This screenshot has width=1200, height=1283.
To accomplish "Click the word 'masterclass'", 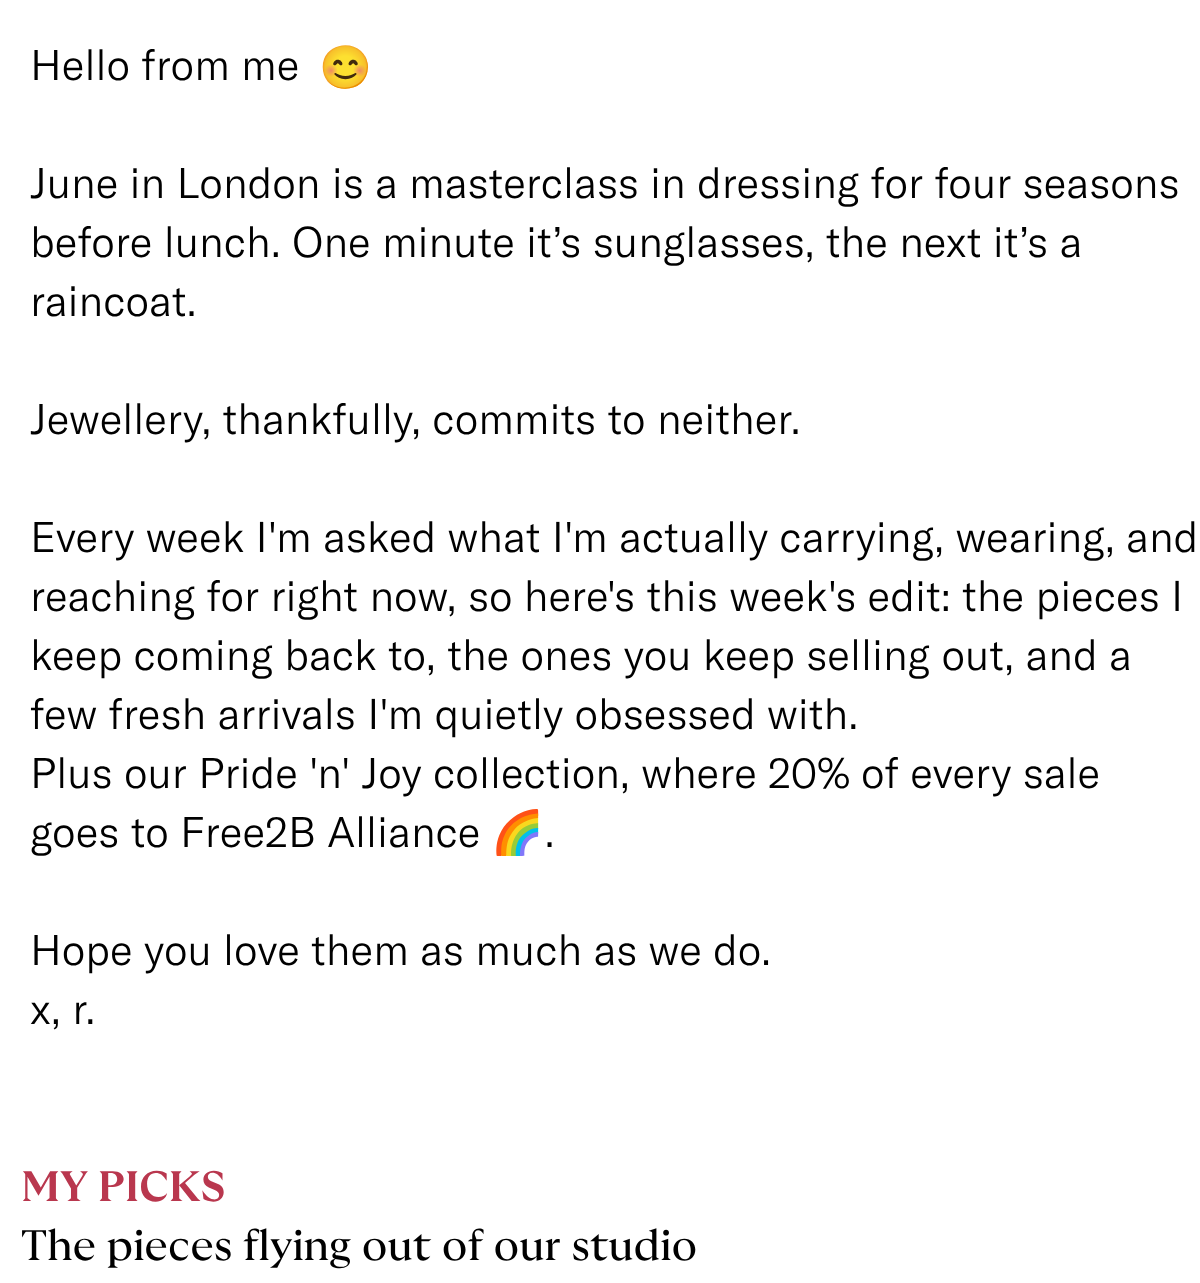I will (x=524, y=185).
